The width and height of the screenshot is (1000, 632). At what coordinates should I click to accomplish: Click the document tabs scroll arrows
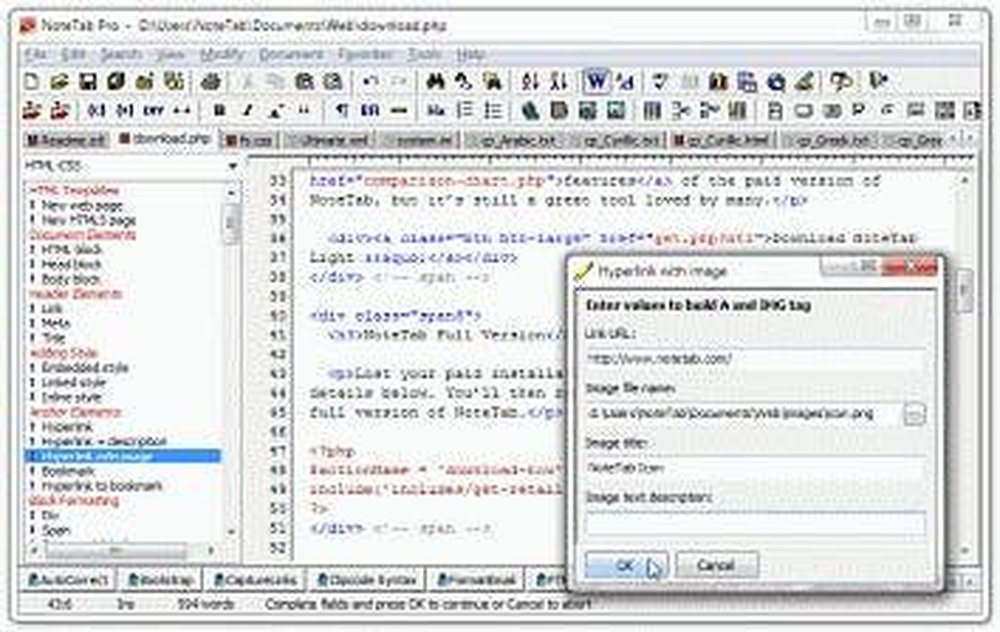pos(962,137)
